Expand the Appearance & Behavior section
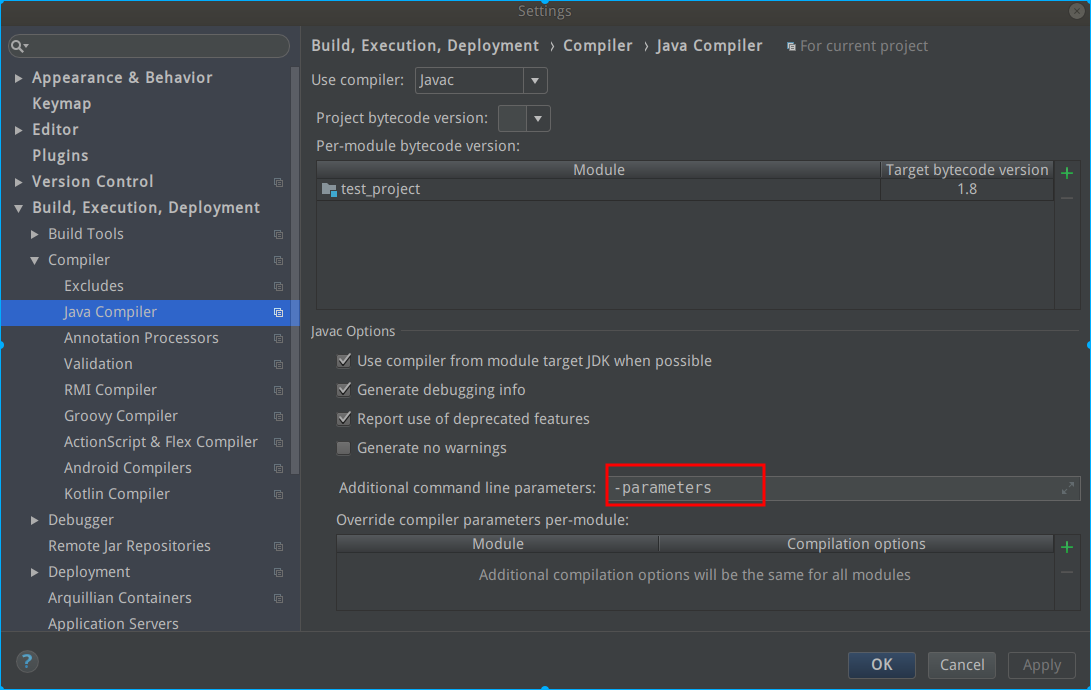1091x690 pixels. [x=19, y=78]
